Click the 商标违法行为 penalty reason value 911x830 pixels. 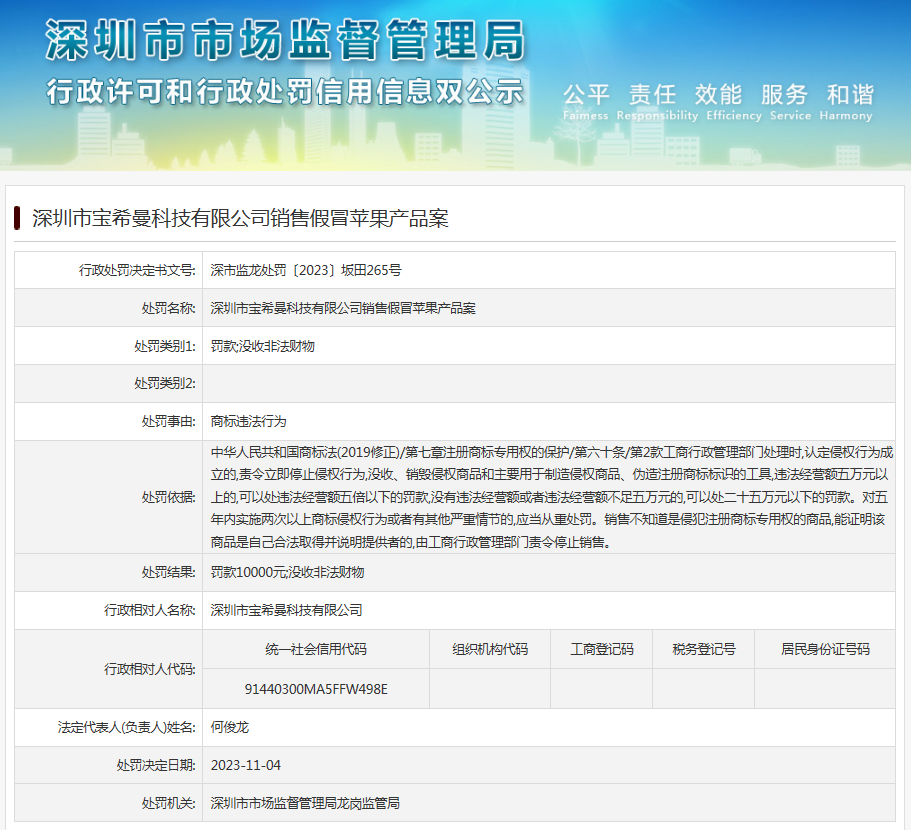(248, 421)
